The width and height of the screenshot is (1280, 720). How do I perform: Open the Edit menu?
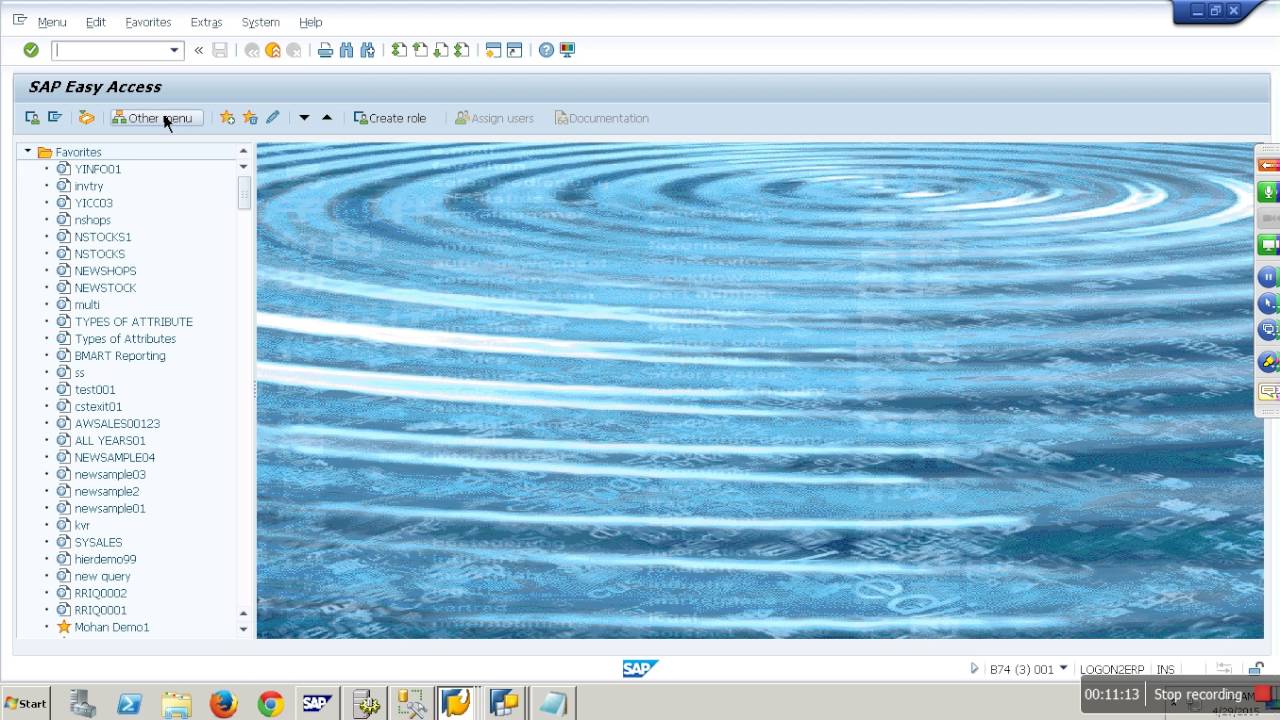[95, 22]
